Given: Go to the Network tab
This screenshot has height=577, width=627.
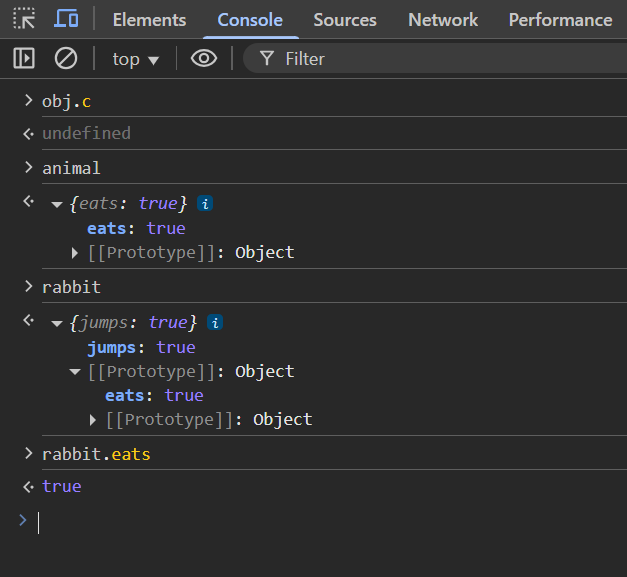Looking at the screenshot, I should (x=443, y=20).
